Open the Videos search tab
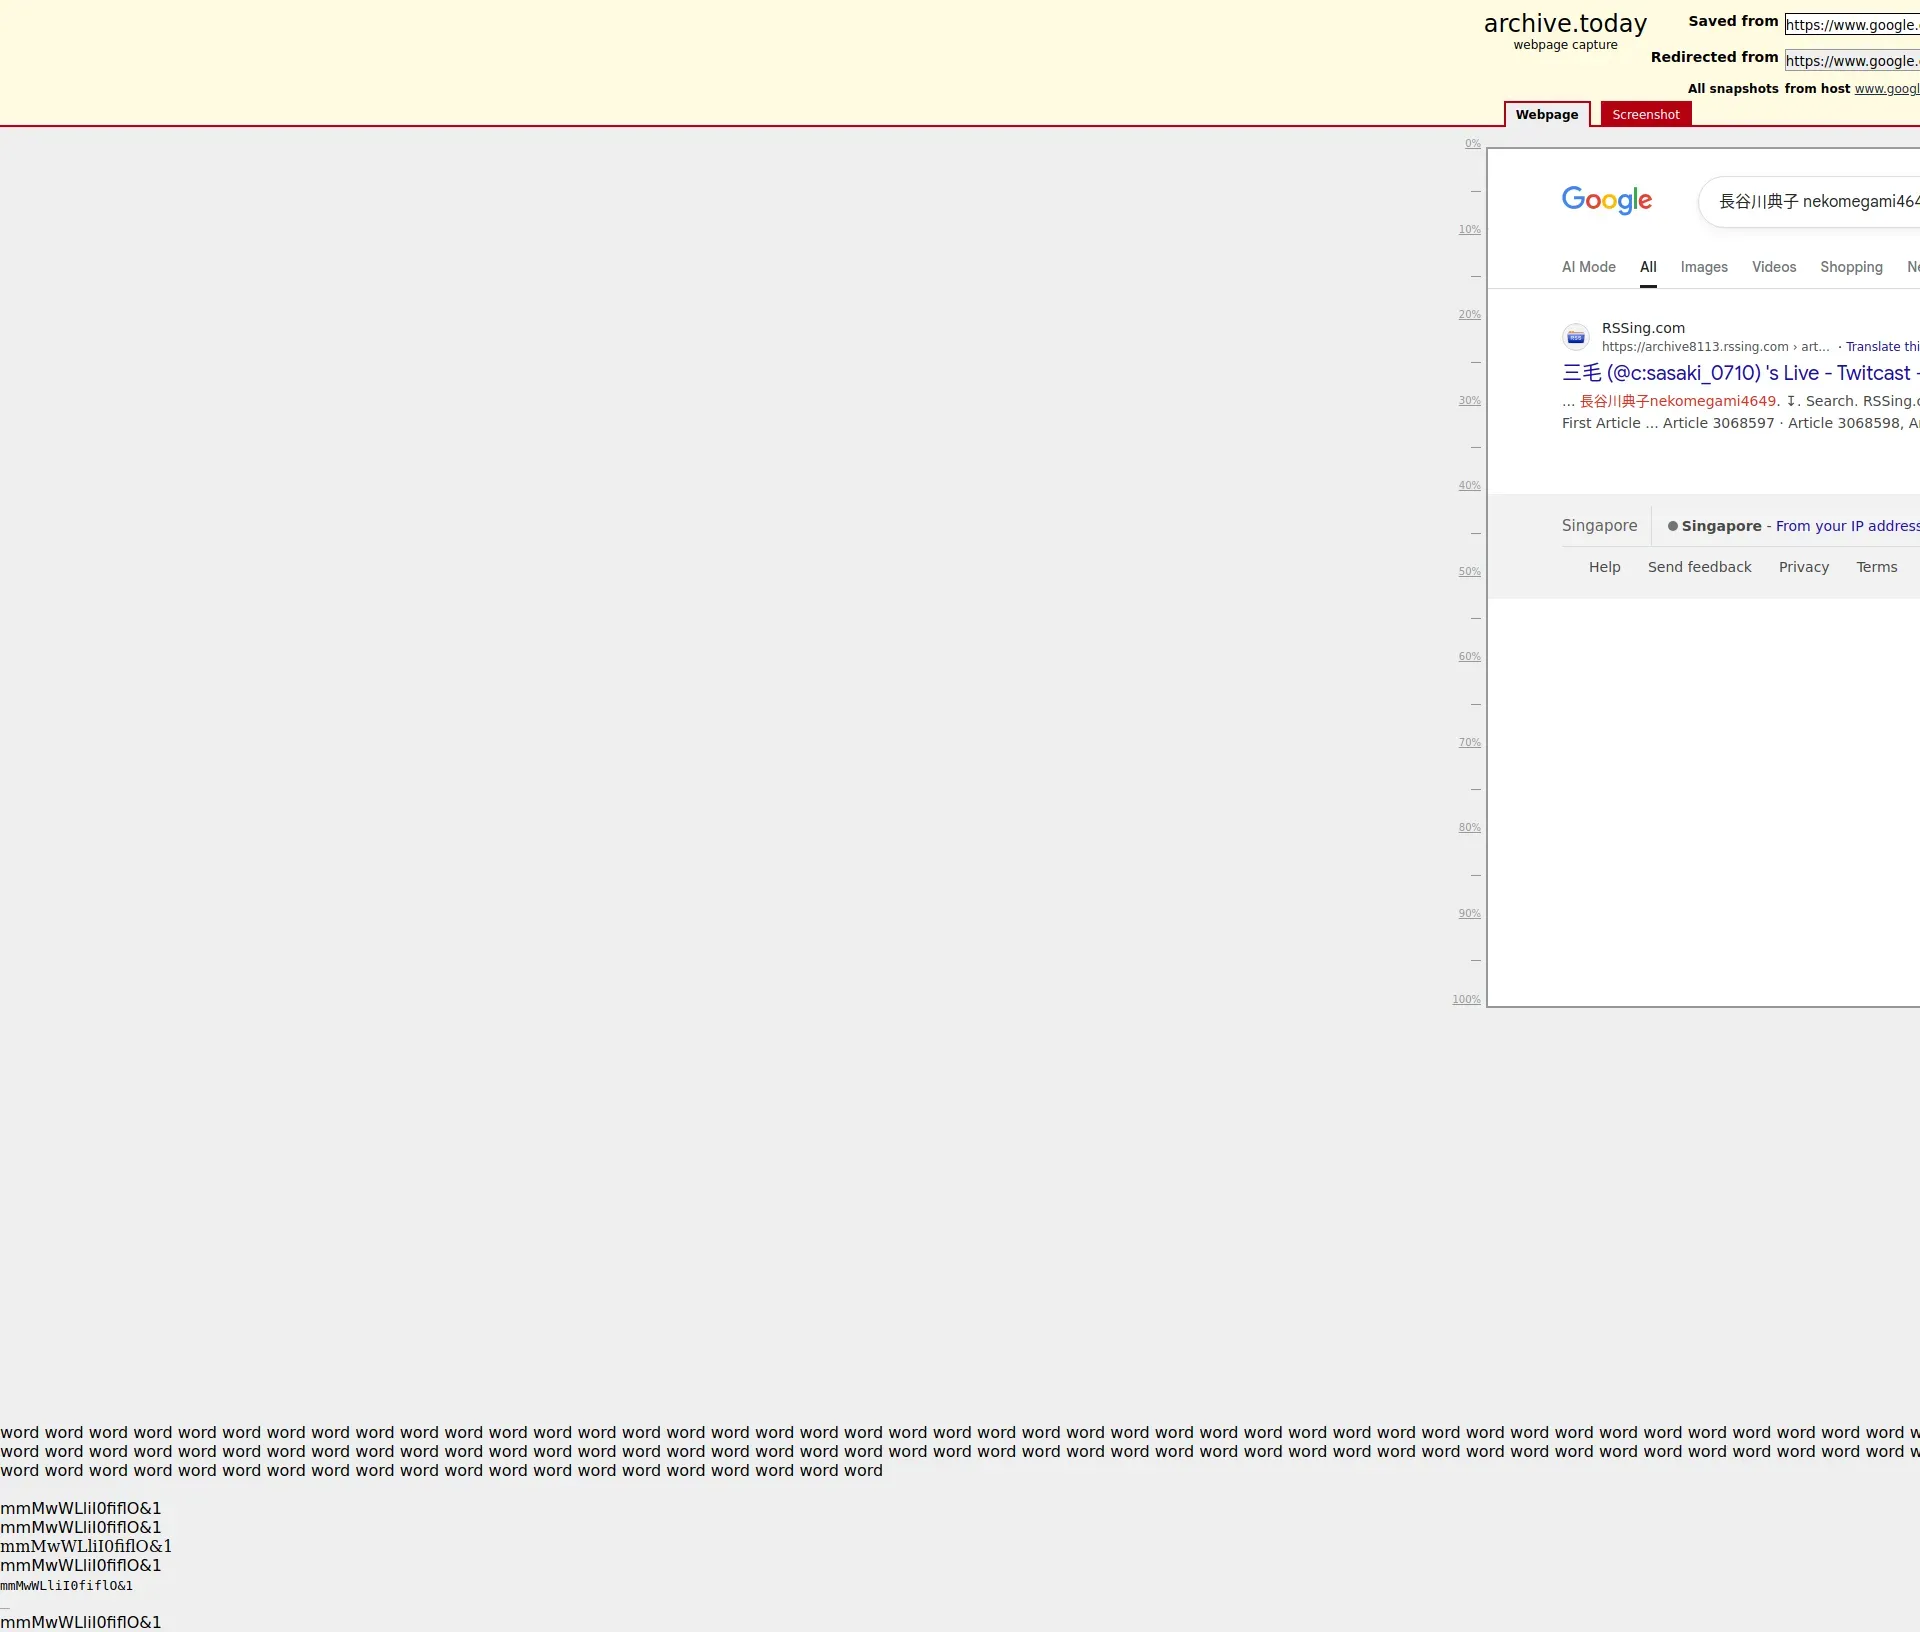 1773,267
